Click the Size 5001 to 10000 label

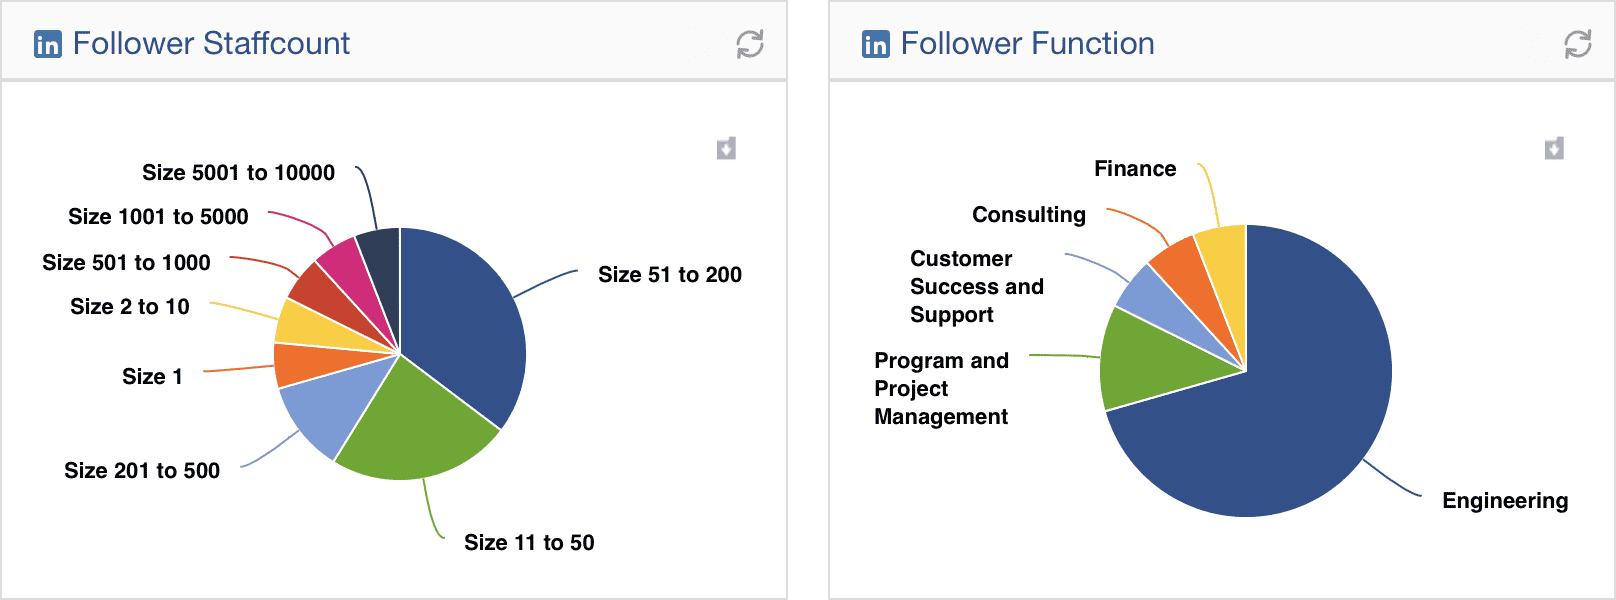238,172
